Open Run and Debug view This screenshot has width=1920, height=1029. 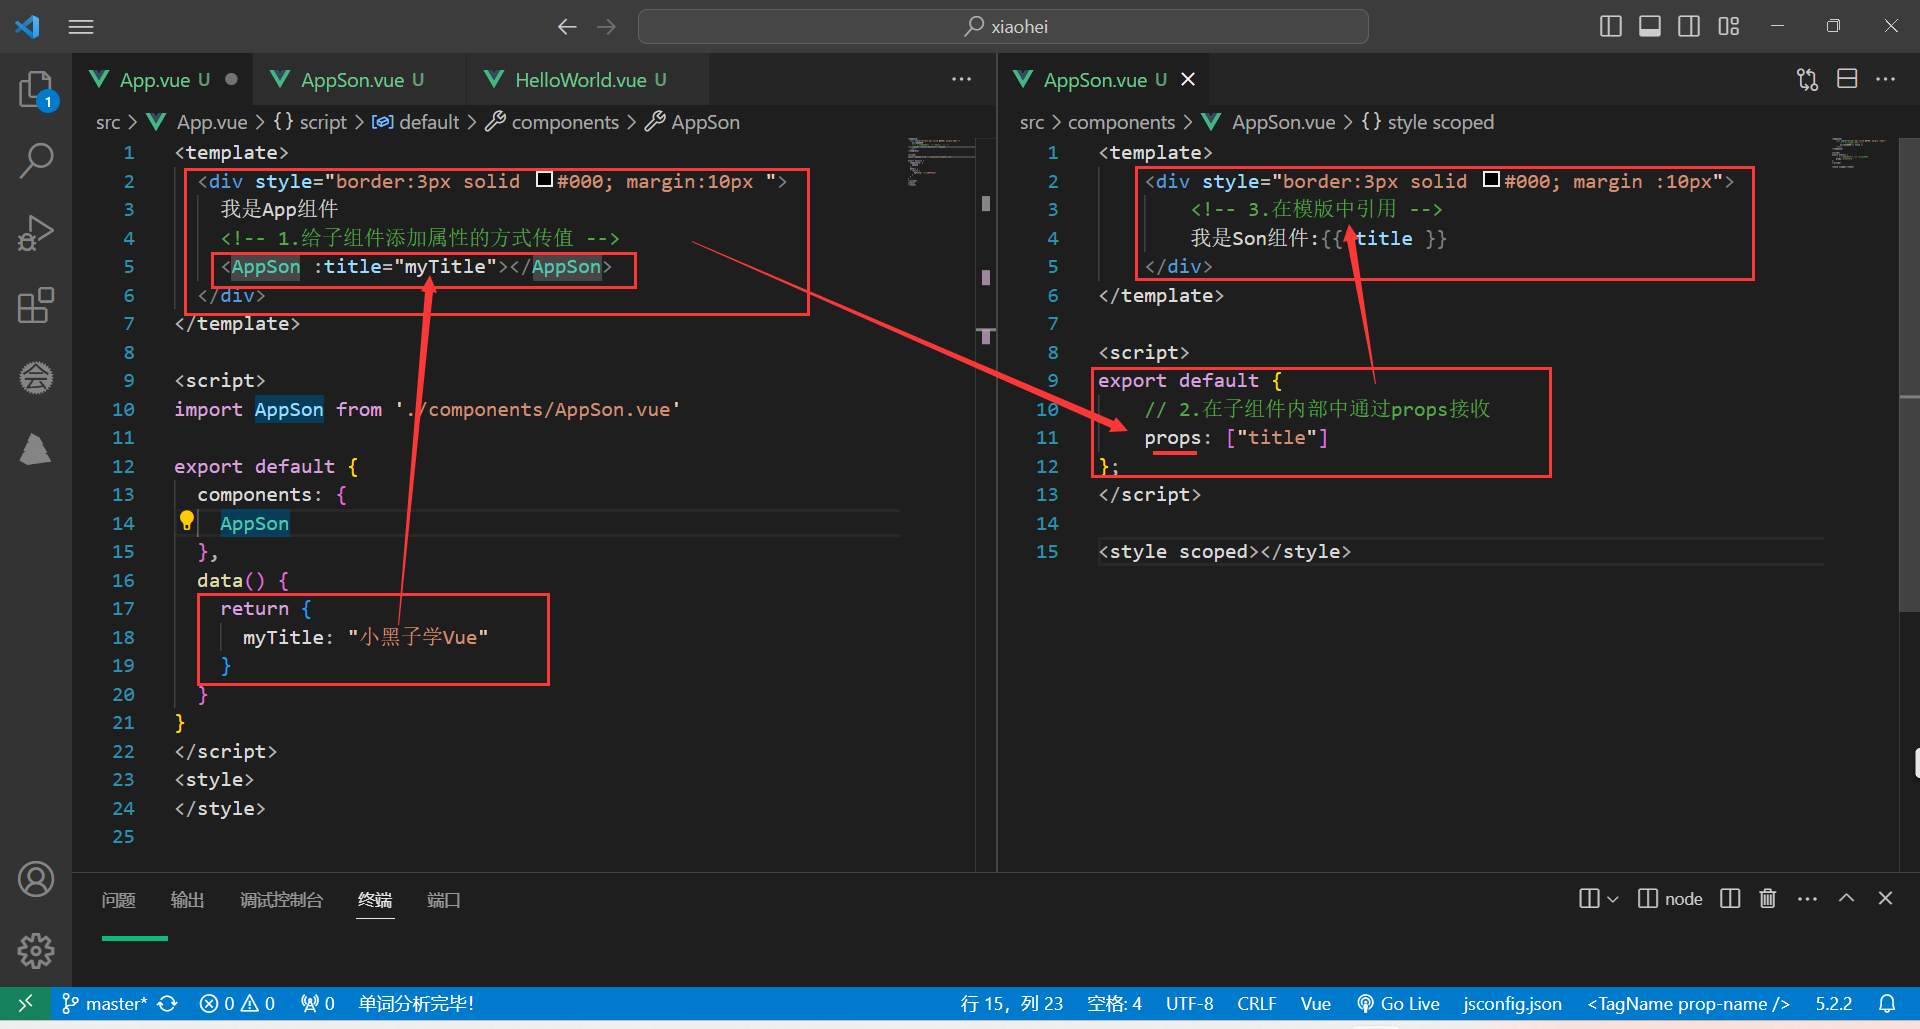(36, 233)
